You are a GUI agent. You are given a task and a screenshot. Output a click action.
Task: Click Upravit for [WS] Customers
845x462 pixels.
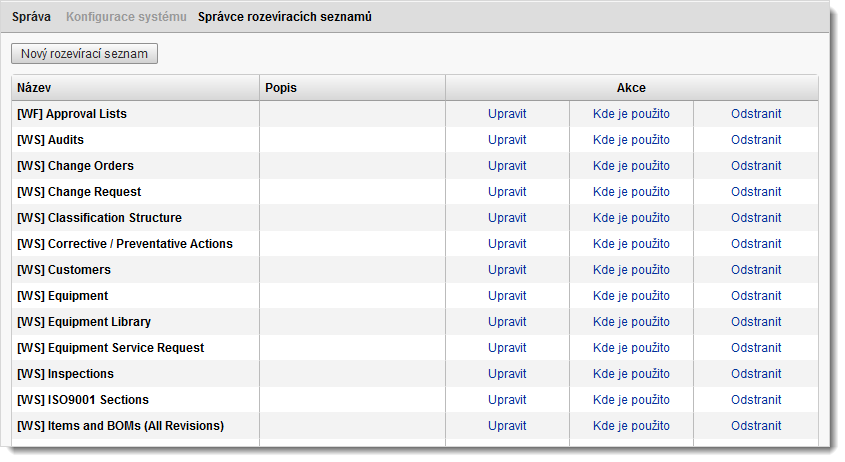507,270
